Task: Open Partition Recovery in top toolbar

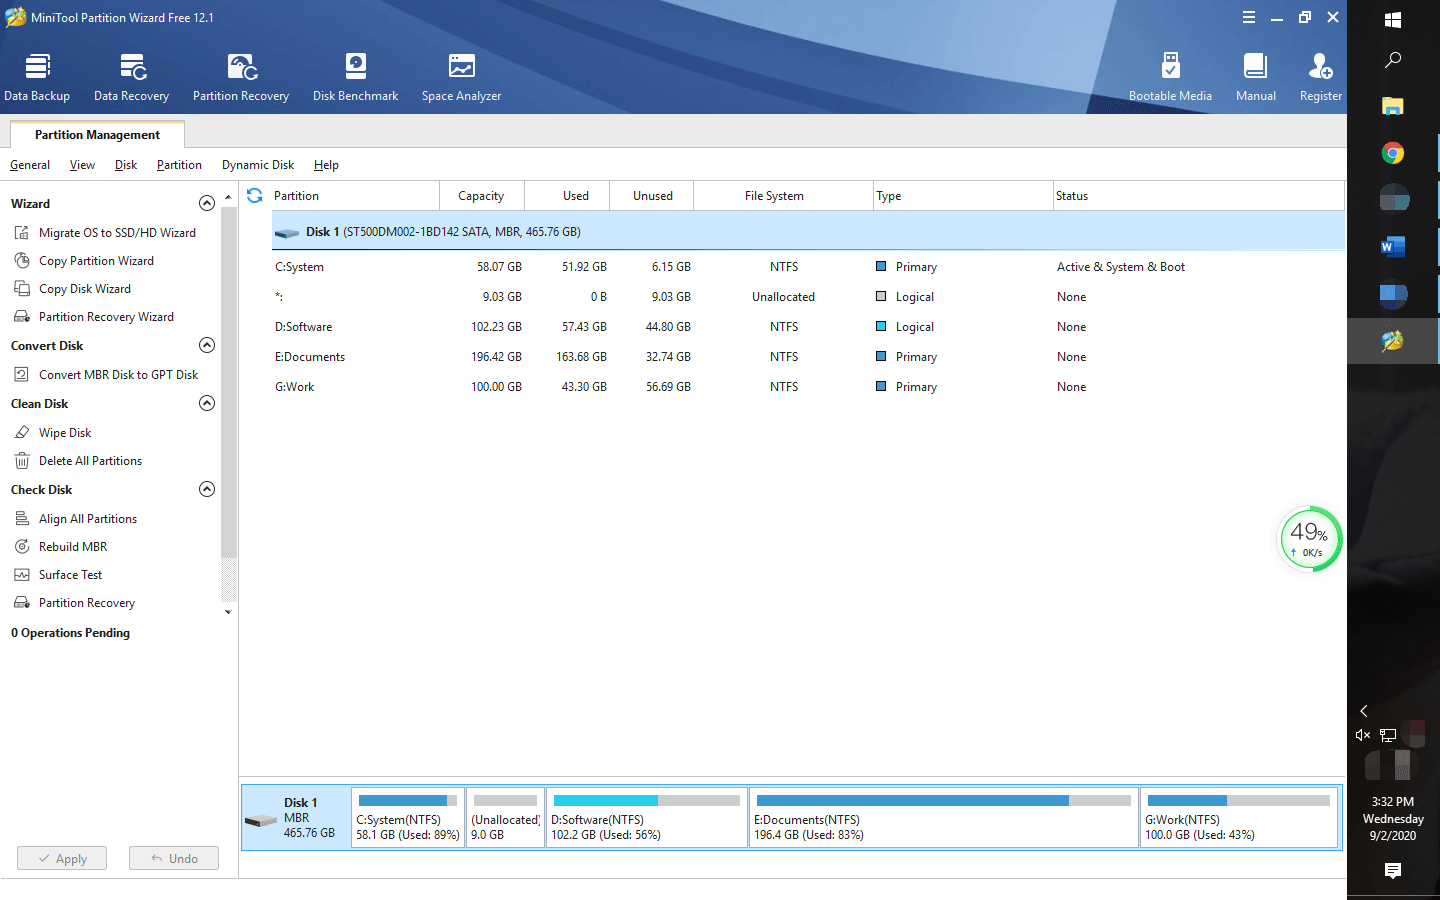Action: point(241,78)
